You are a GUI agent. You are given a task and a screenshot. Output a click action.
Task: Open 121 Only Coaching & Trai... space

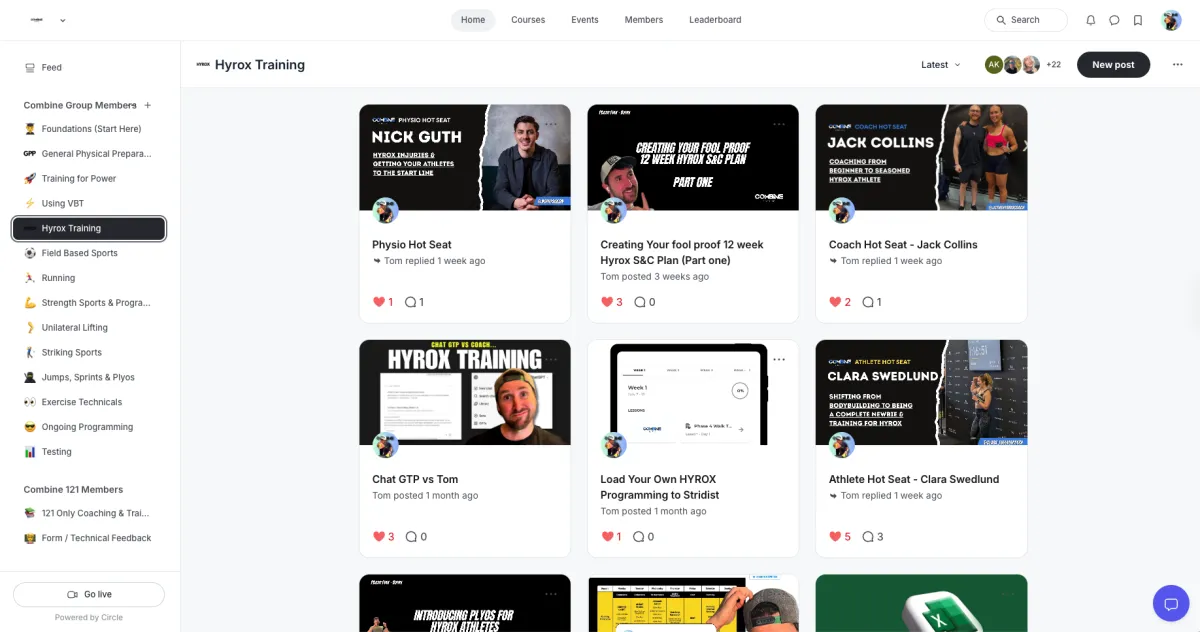[x=90, y=514]
